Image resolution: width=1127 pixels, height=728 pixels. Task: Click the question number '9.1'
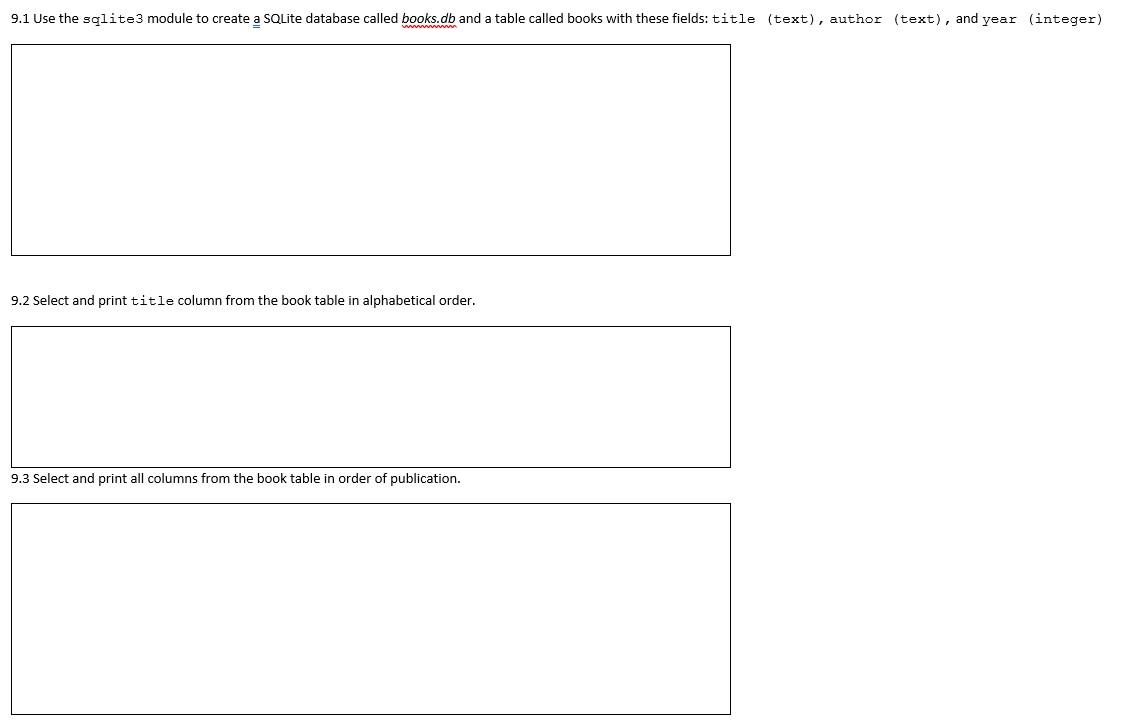[20, 19]
